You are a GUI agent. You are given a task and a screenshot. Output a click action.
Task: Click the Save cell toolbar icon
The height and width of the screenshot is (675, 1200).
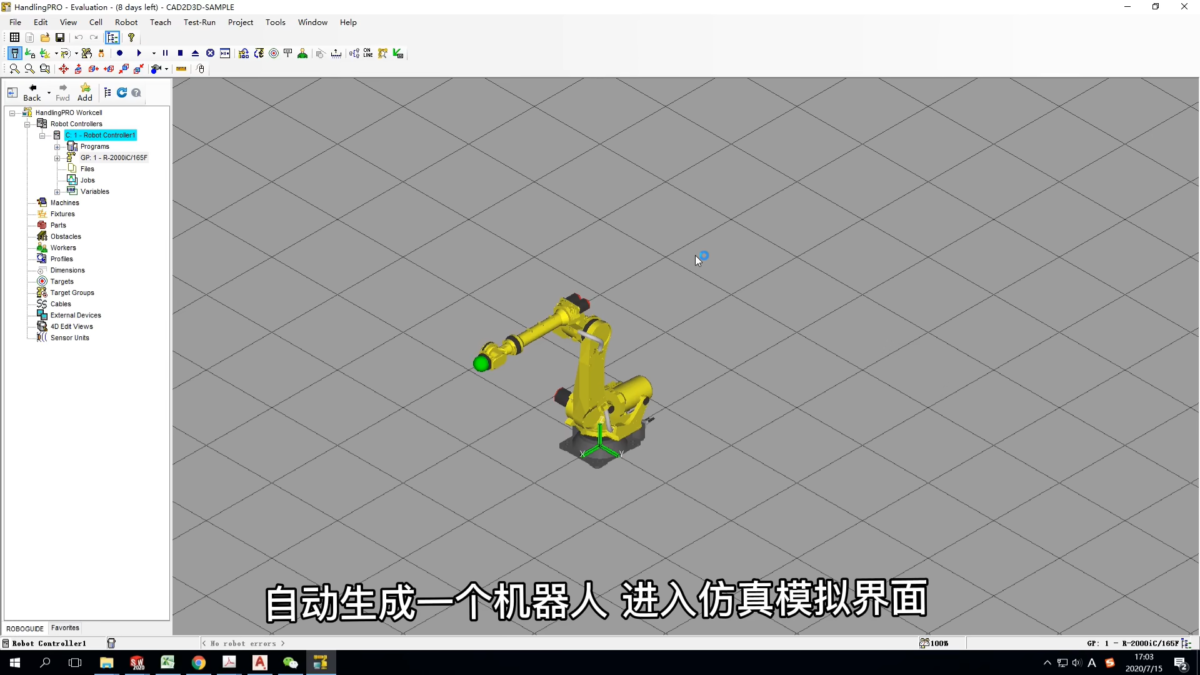pos(60,37)
